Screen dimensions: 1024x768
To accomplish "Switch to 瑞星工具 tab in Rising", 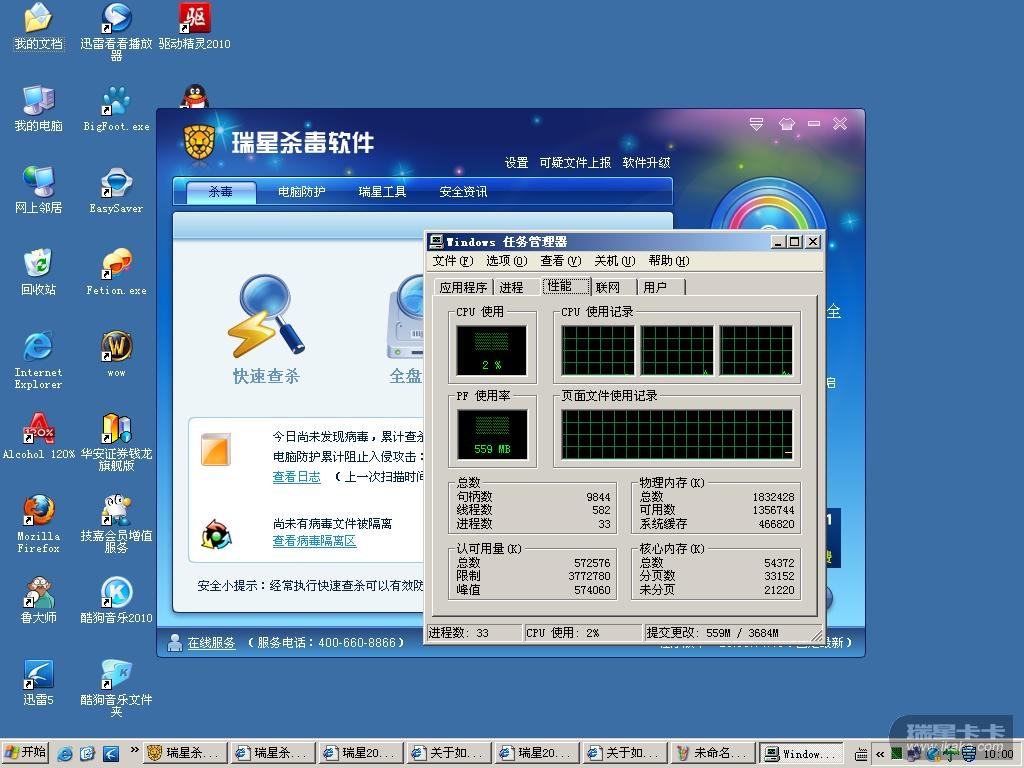I will 382,191.
